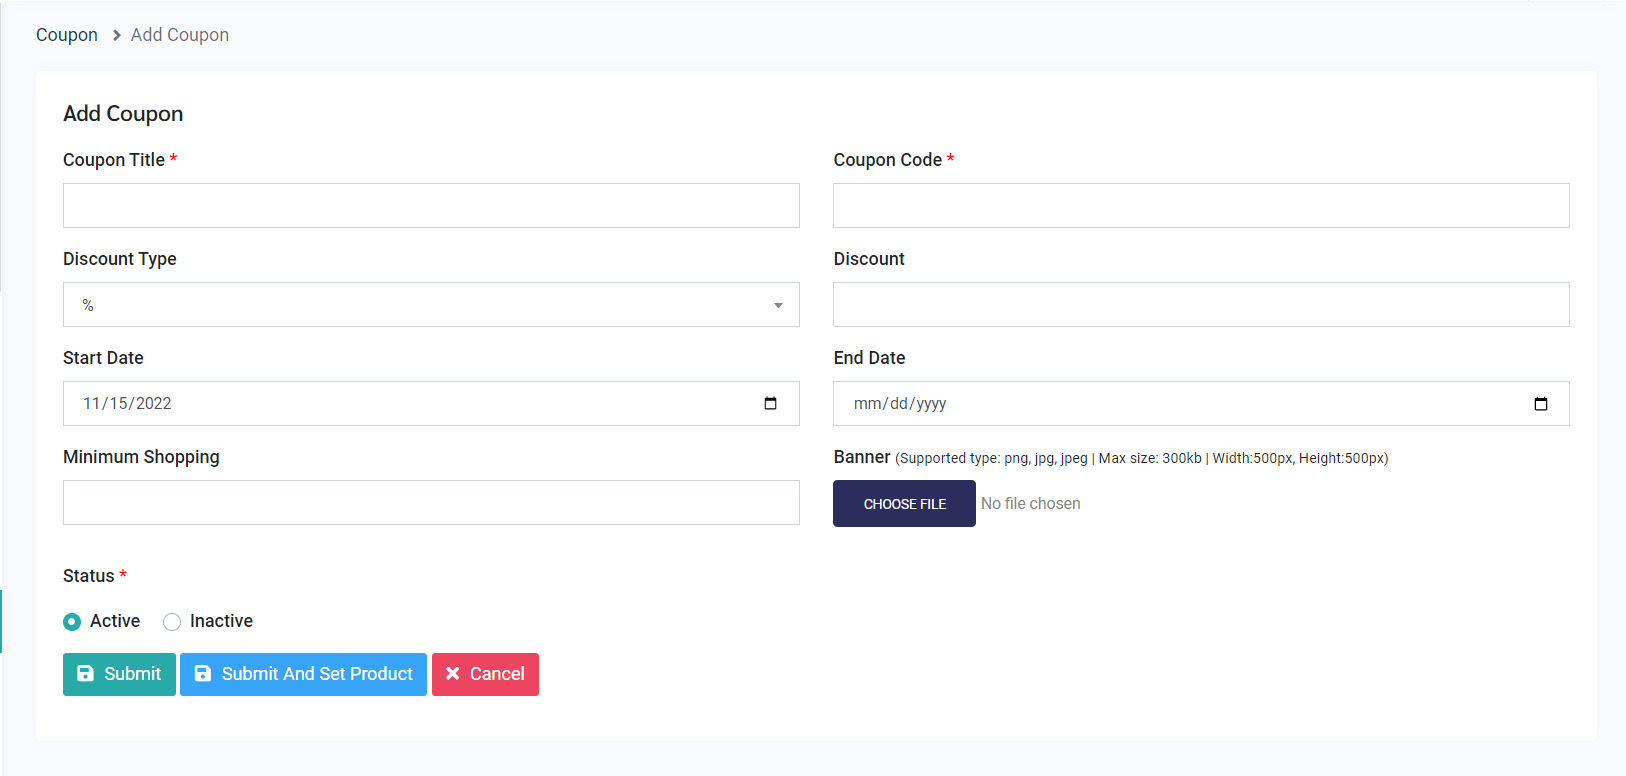Click the save icon on Submit button
1626x776 pixels.
[x=86, y=674]
